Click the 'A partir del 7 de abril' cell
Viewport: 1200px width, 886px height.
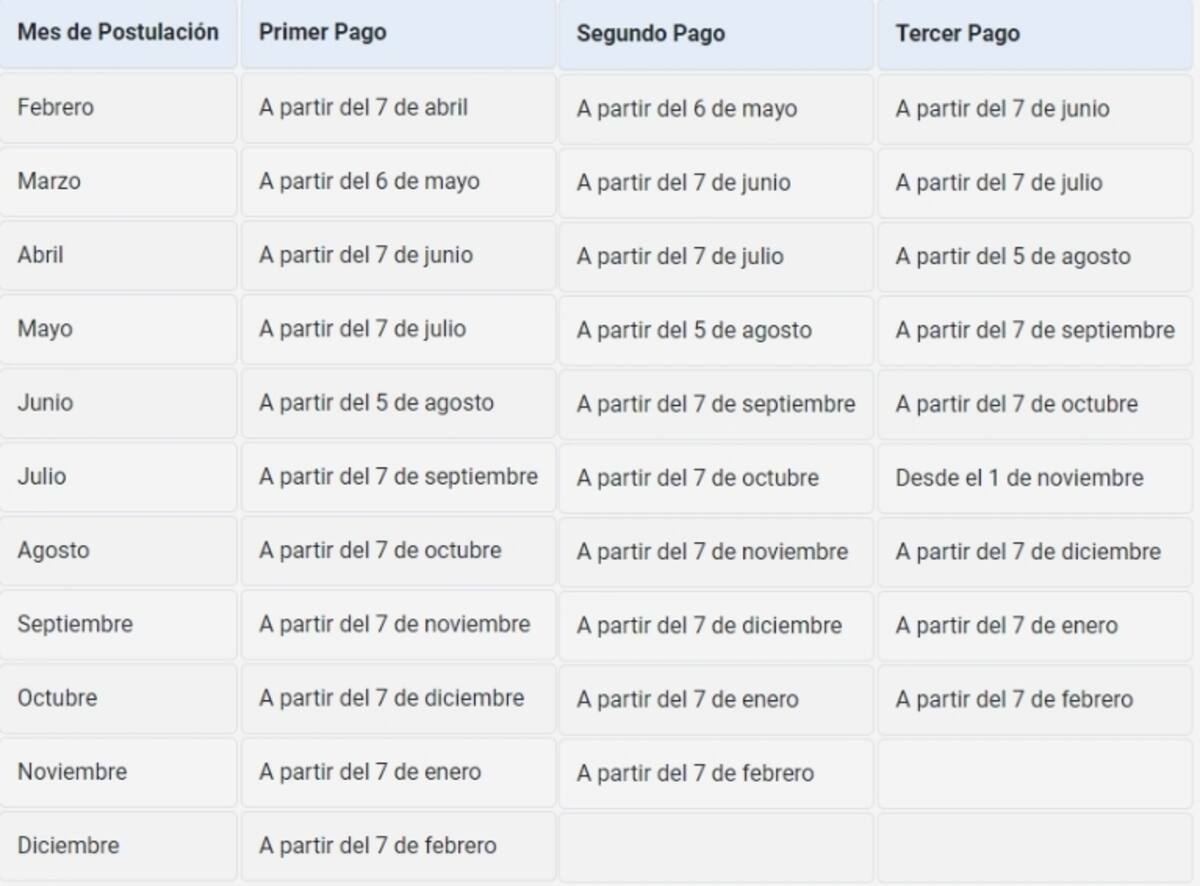(x=363, y=107)
